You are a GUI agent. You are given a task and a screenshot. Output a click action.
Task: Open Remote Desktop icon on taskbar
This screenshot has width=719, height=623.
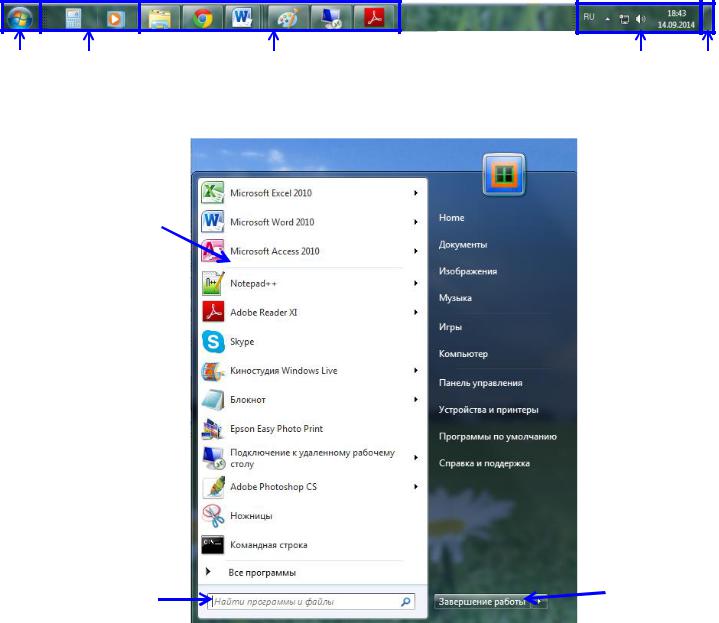[x=331, y=18]
